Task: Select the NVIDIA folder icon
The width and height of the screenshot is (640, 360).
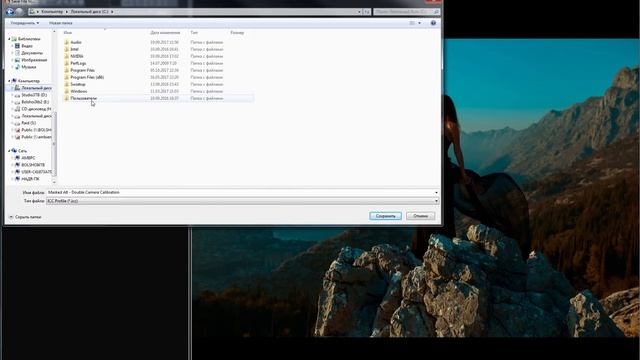Action: click(x=67, y=56)
